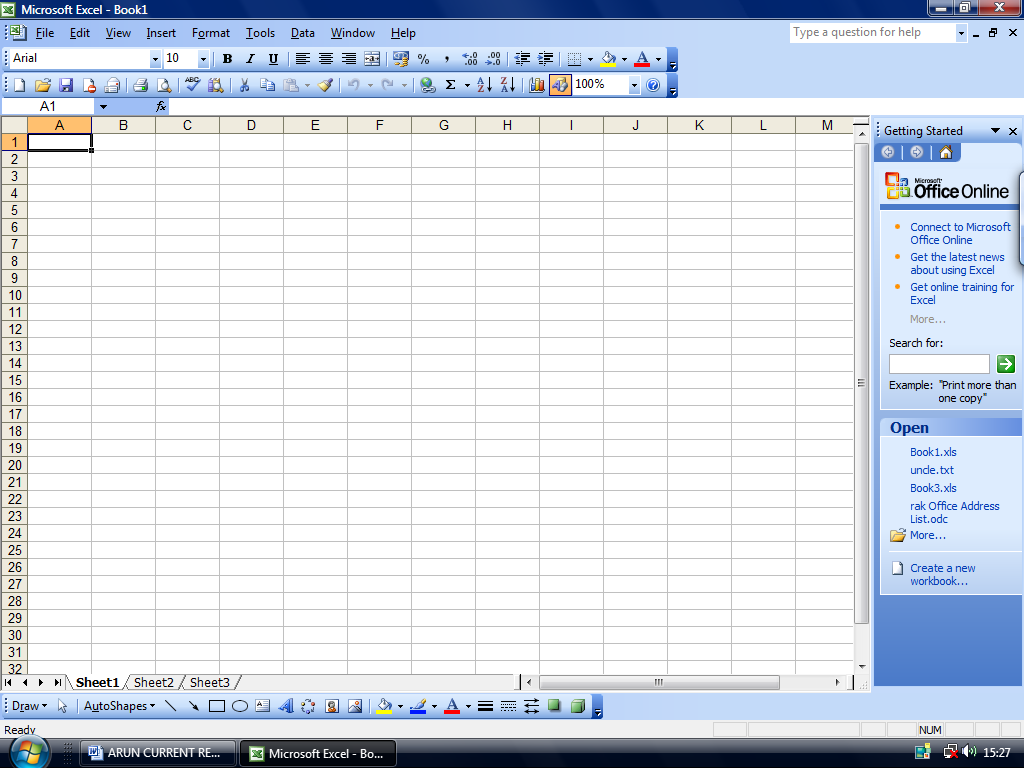This screenshot has width=1024, height=768.
Task: Click the Format Painter icon
Action: pos(325,85)
